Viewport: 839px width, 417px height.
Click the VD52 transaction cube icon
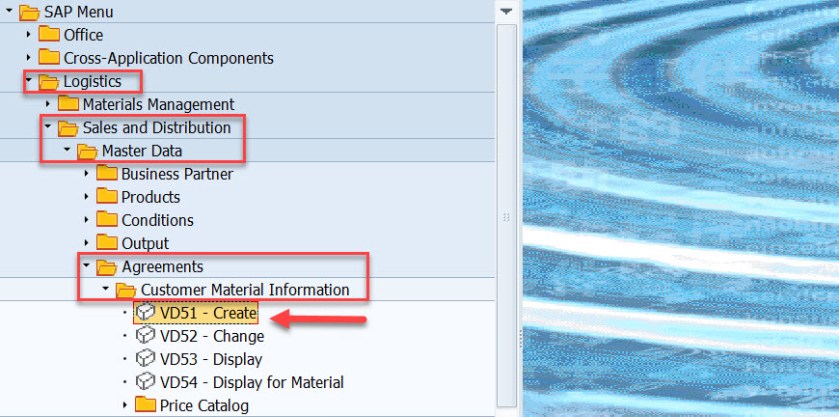click(145, 336)
